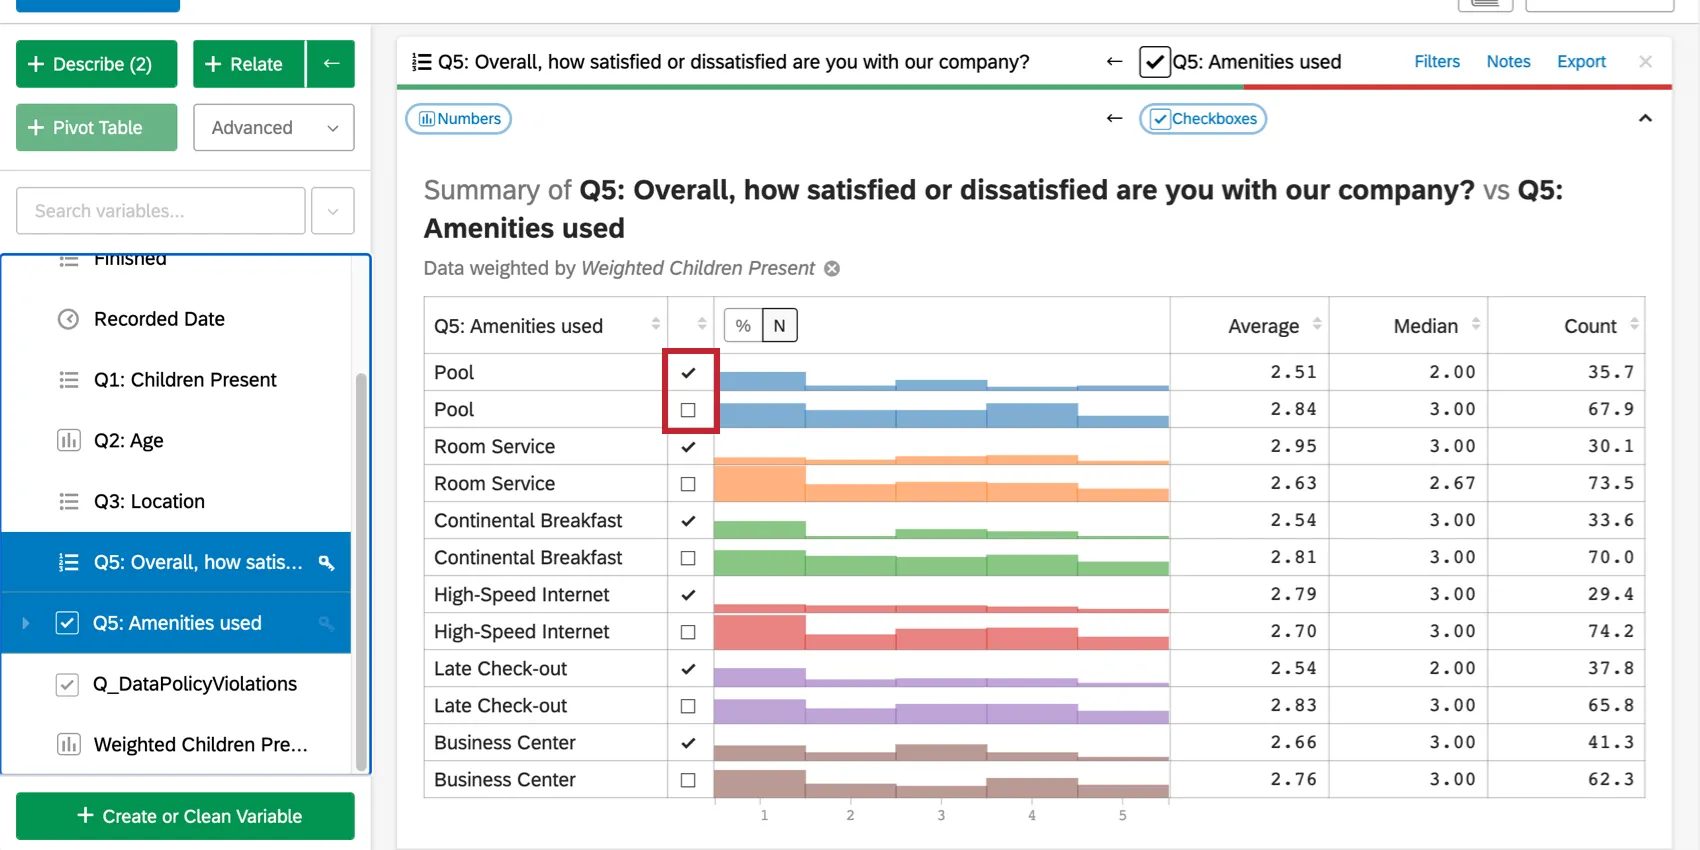Click the Relate button
Image resolution: width=1700 pixels, height=850 pixels.
pos(247,63)
